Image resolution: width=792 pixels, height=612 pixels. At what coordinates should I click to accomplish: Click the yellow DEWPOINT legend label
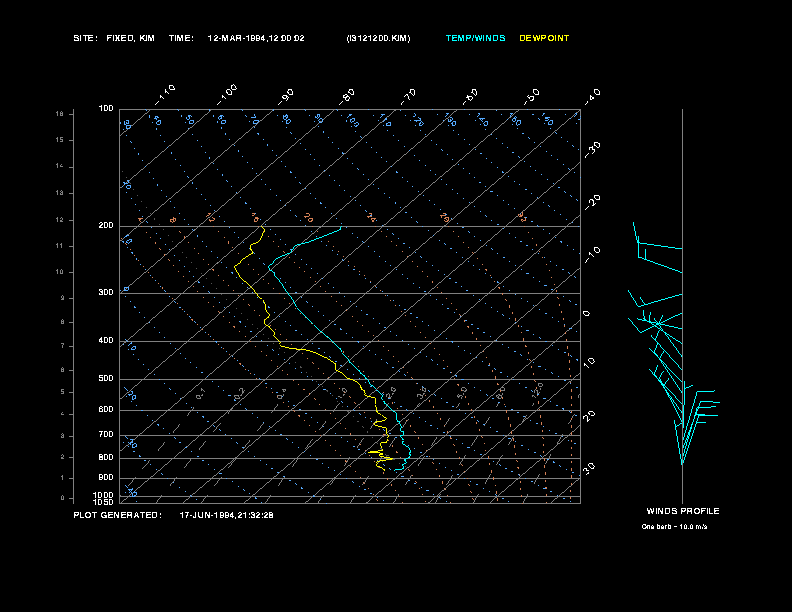544,38
